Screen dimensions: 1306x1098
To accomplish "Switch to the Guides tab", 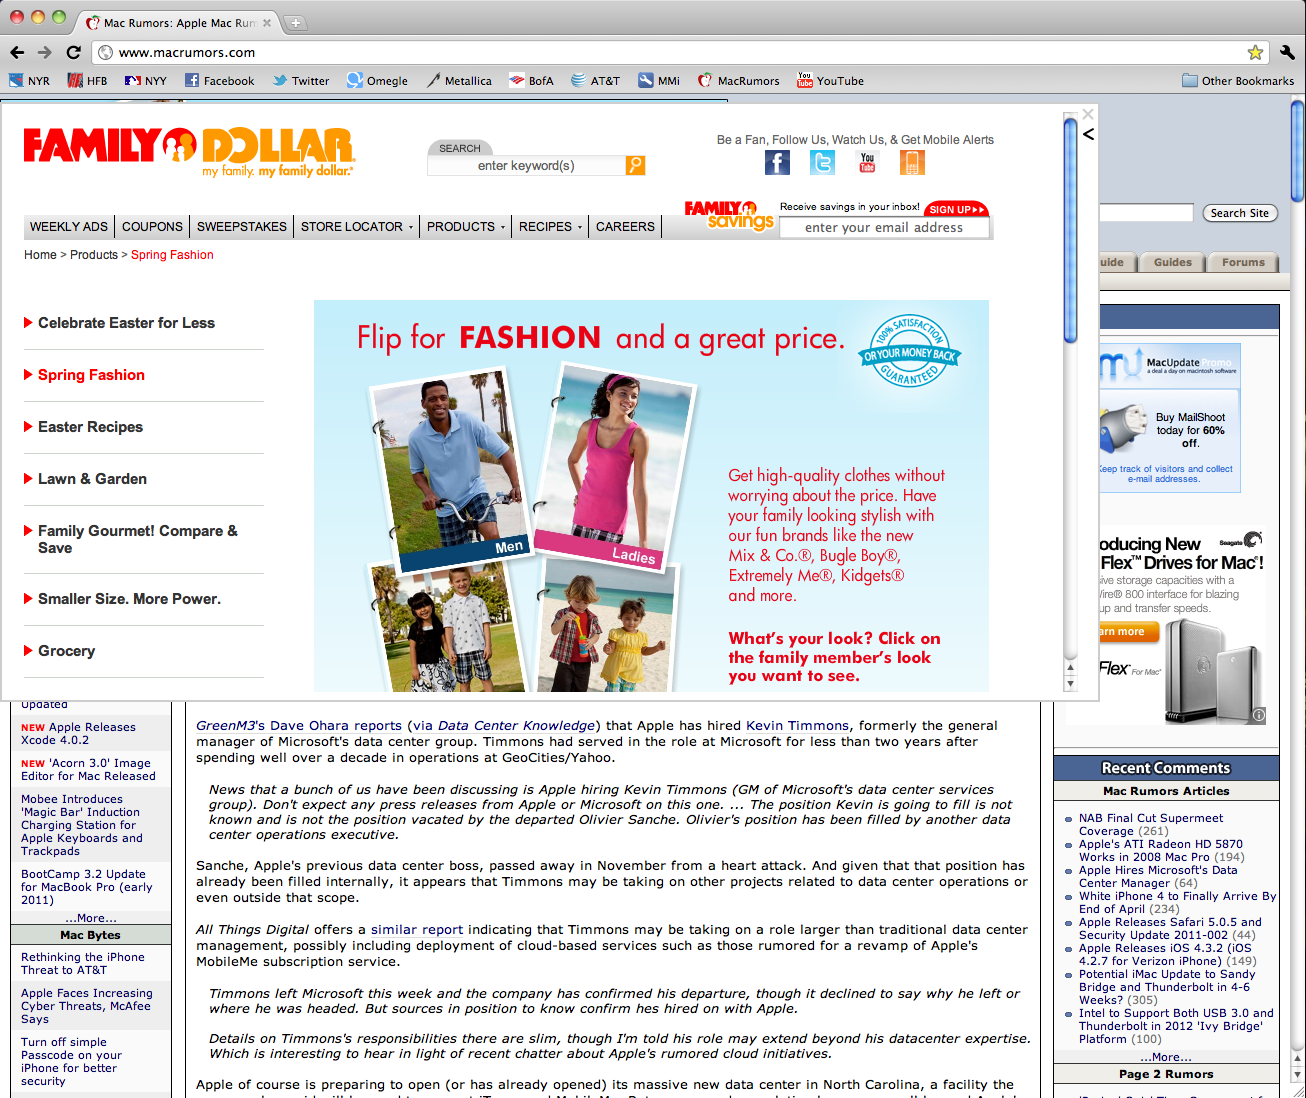I will point(1172,262).
